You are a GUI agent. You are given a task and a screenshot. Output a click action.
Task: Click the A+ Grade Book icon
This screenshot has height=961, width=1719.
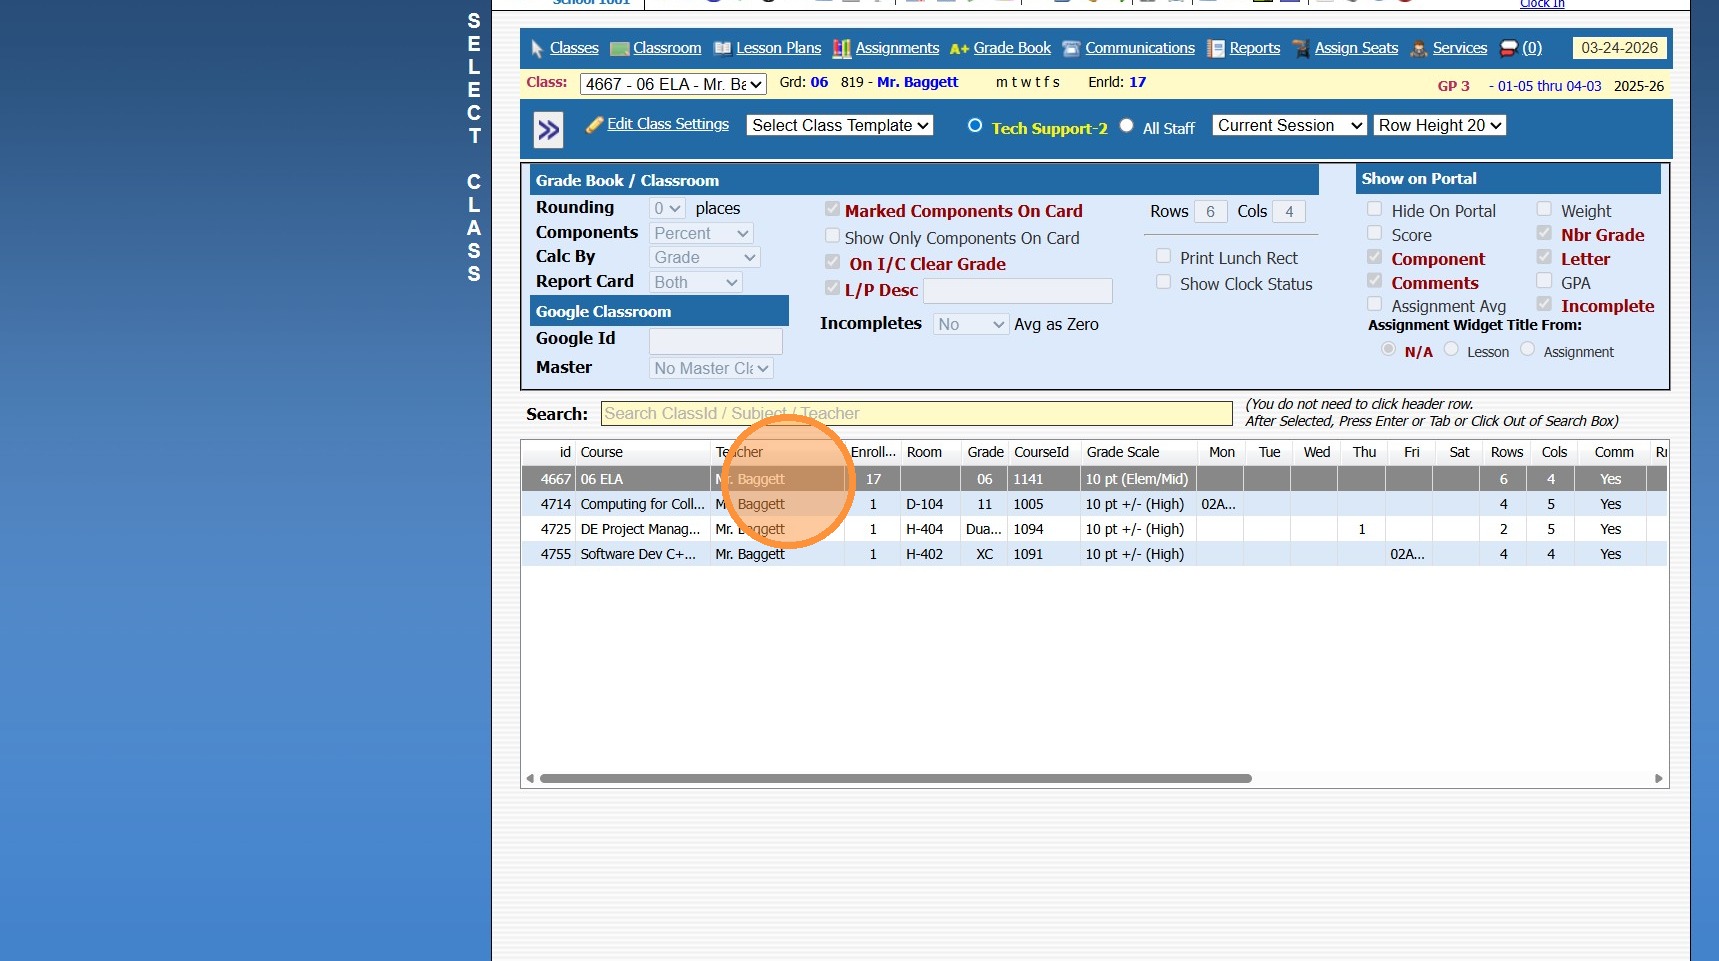(959, 49)
